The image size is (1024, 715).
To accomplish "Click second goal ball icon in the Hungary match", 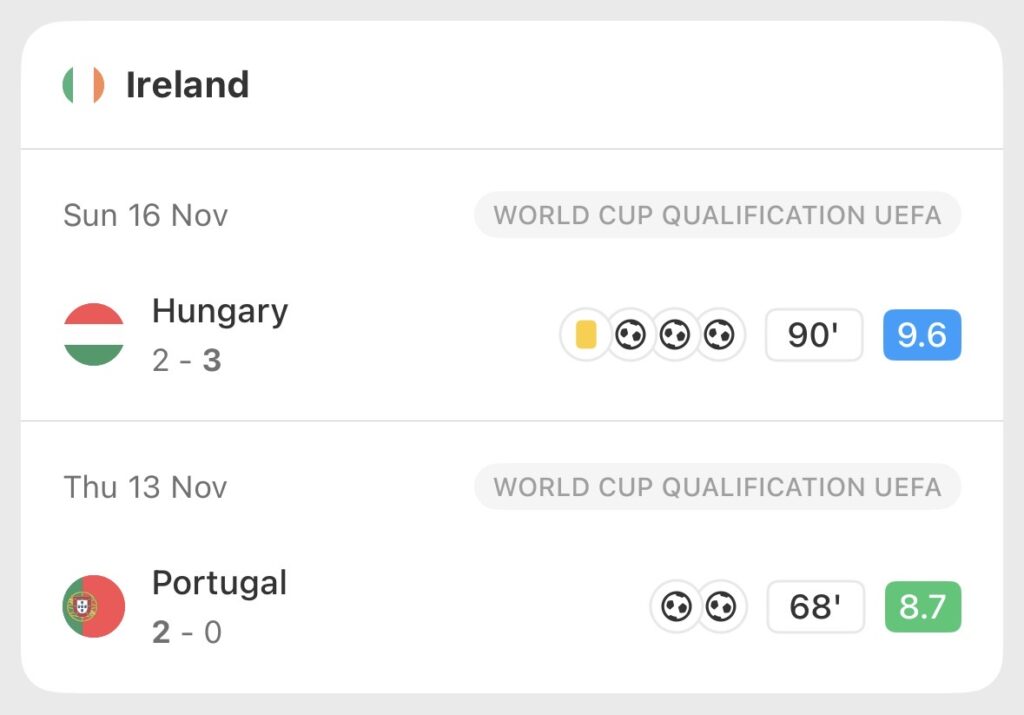I will click(675, 335).
